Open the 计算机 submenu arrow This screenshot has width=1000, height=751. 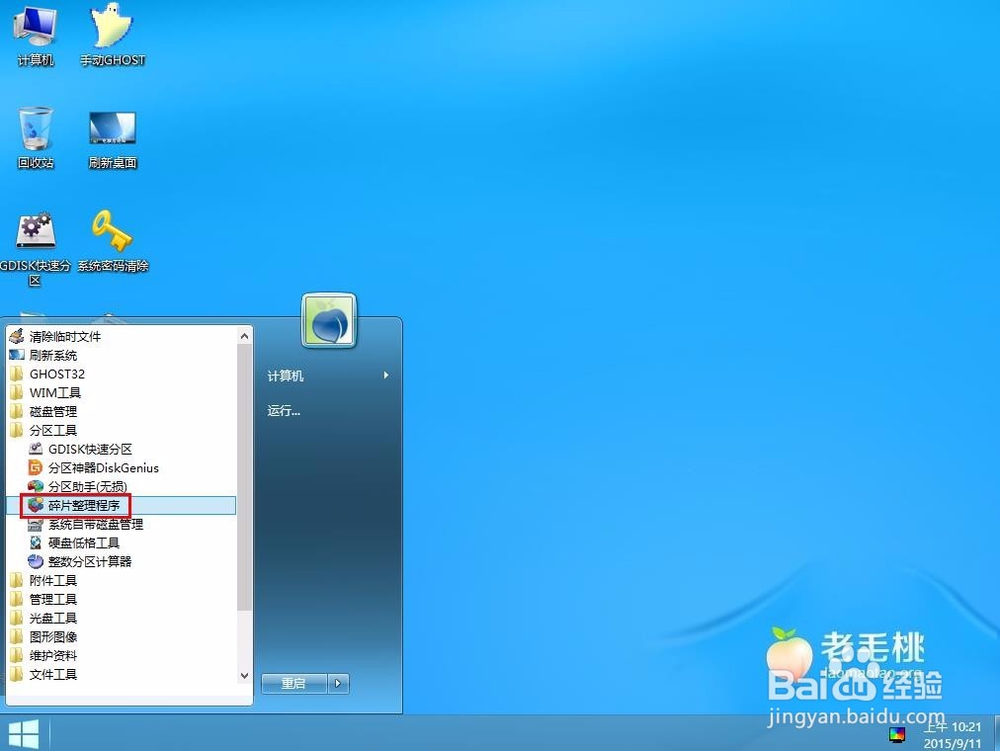click(386, 376)
